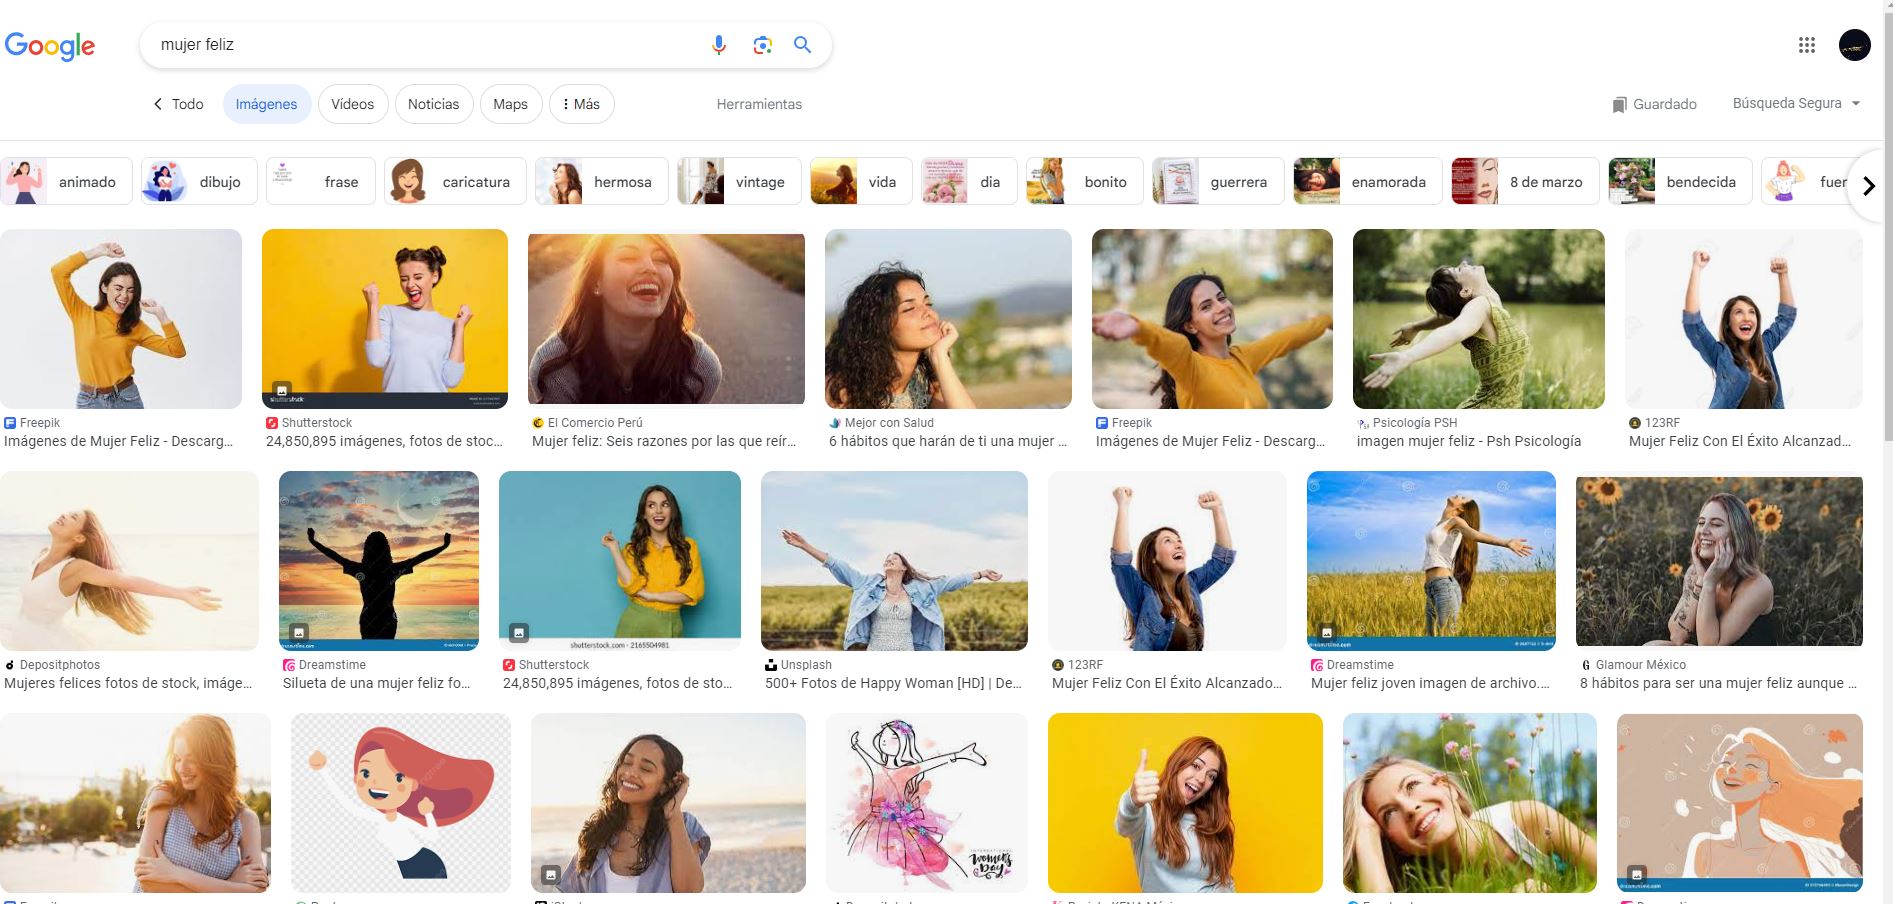
Task: Filter results by 'dibujo' chip
Action: (x=199, y=182)
